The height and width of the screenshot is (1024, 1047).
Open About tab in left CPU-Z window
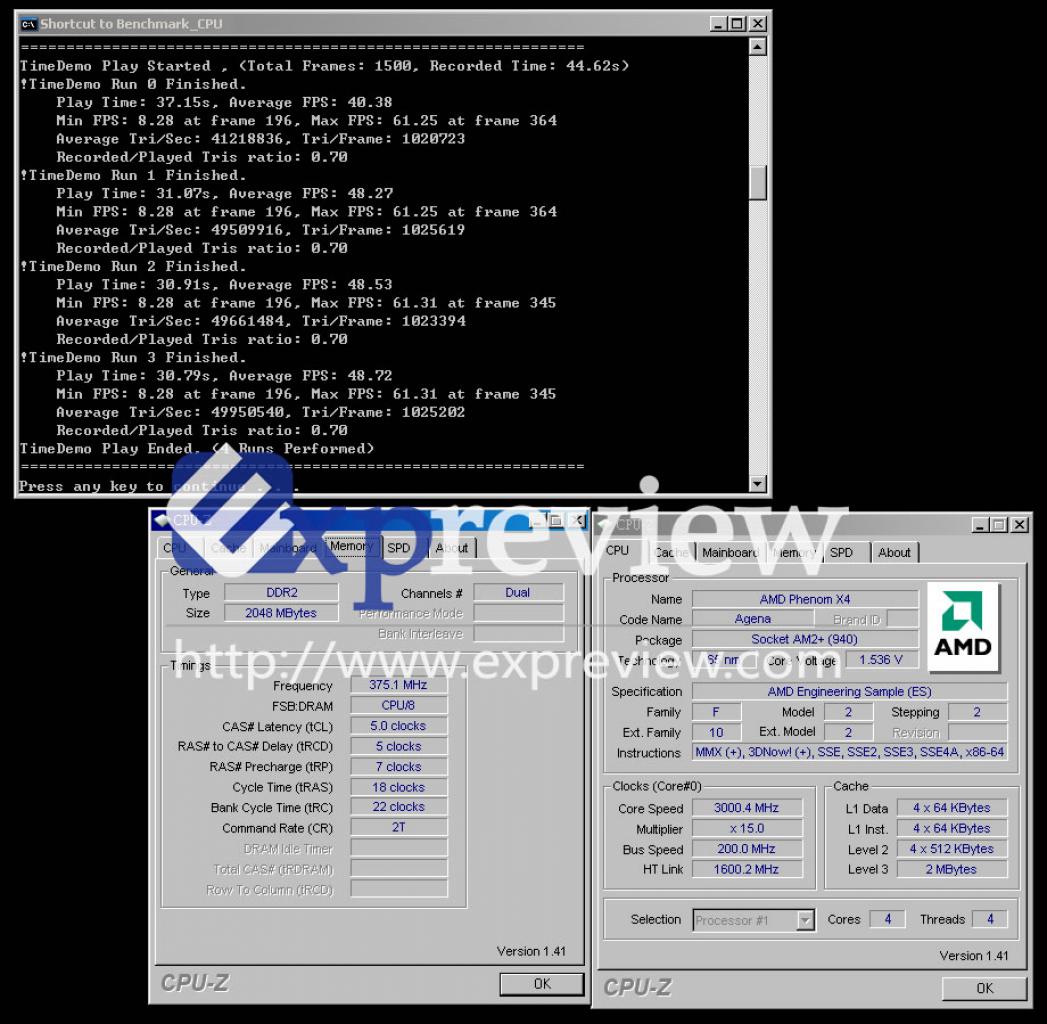[x=452, y=548]
